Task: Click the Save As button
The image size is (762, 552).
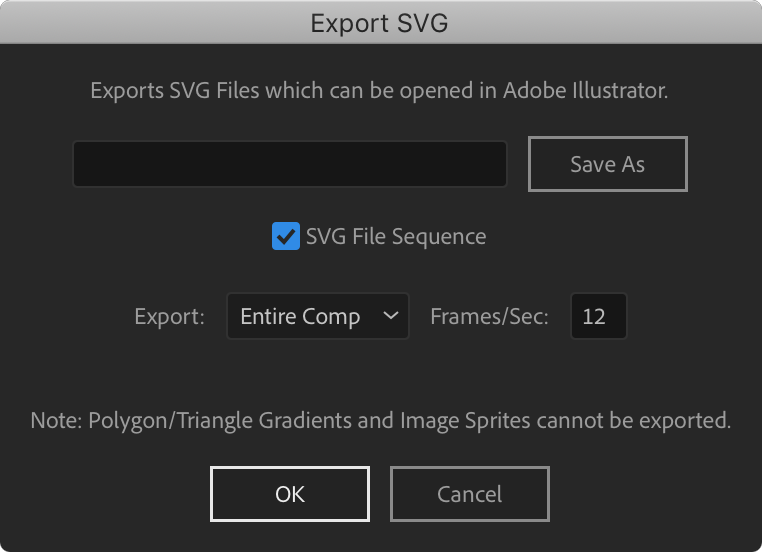Action: pos(607,164)
